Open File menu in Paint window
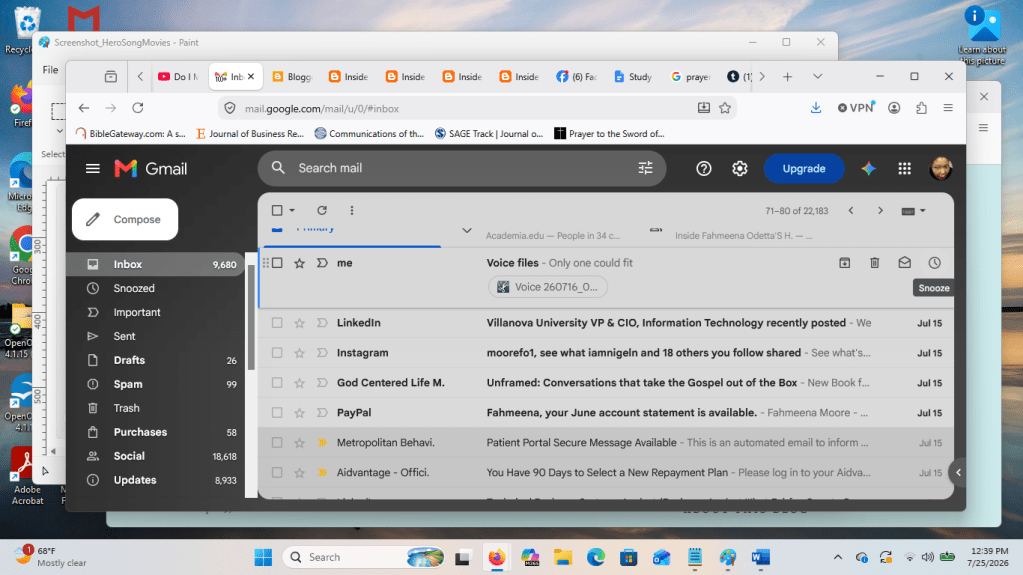The image size is (1023, 575). [50, 70]
